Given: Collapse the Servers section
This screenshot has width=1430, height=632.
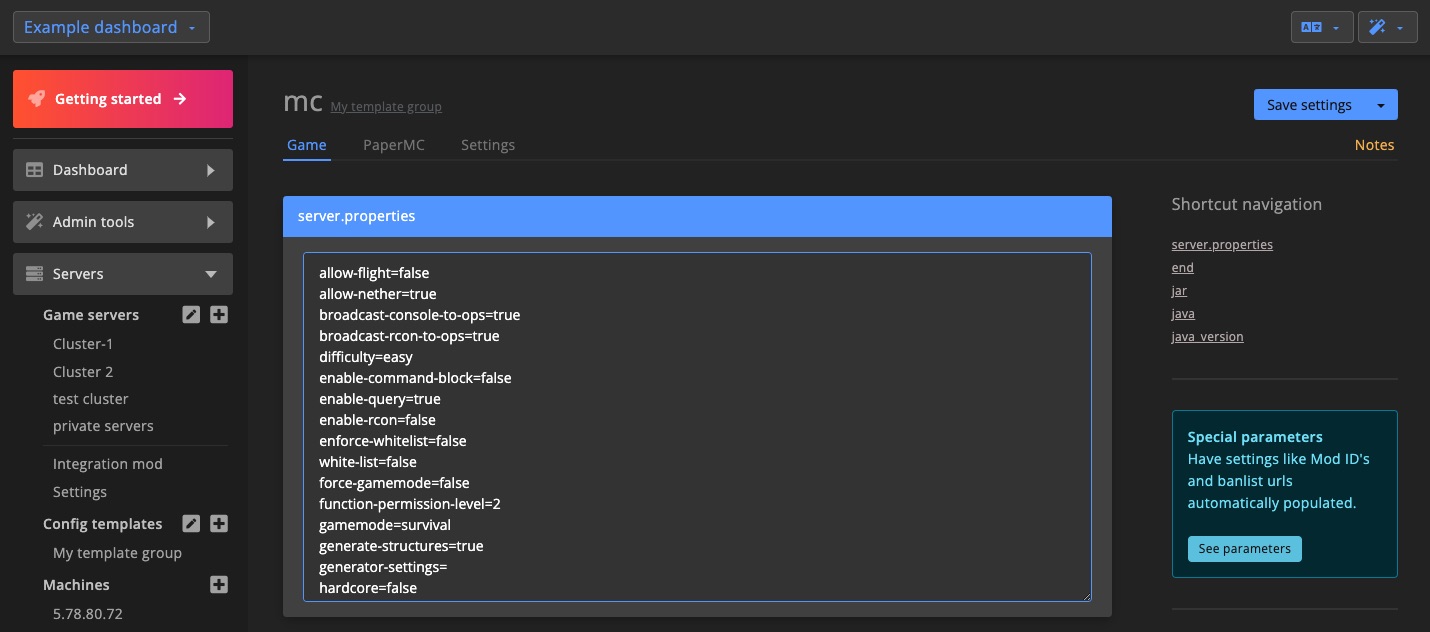Looking at the screenshot, I should (210, 273).
